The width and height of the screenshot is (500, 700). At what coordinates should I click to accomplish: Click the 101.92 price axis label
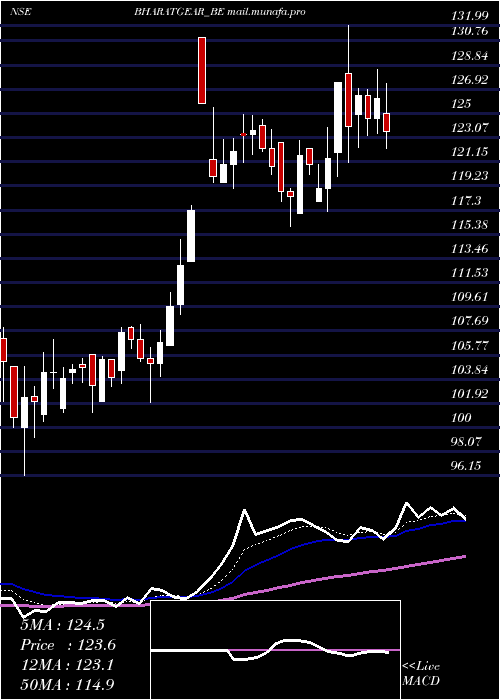[x=468, y=393]
